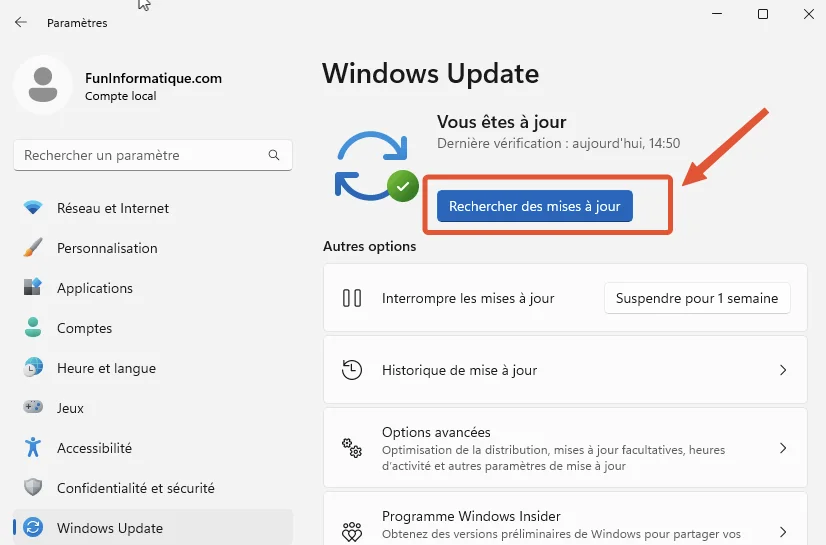Click the large update status sync icon
This screenshot has height=545, width=826.
pyautogui.click(x=376, y=166)
